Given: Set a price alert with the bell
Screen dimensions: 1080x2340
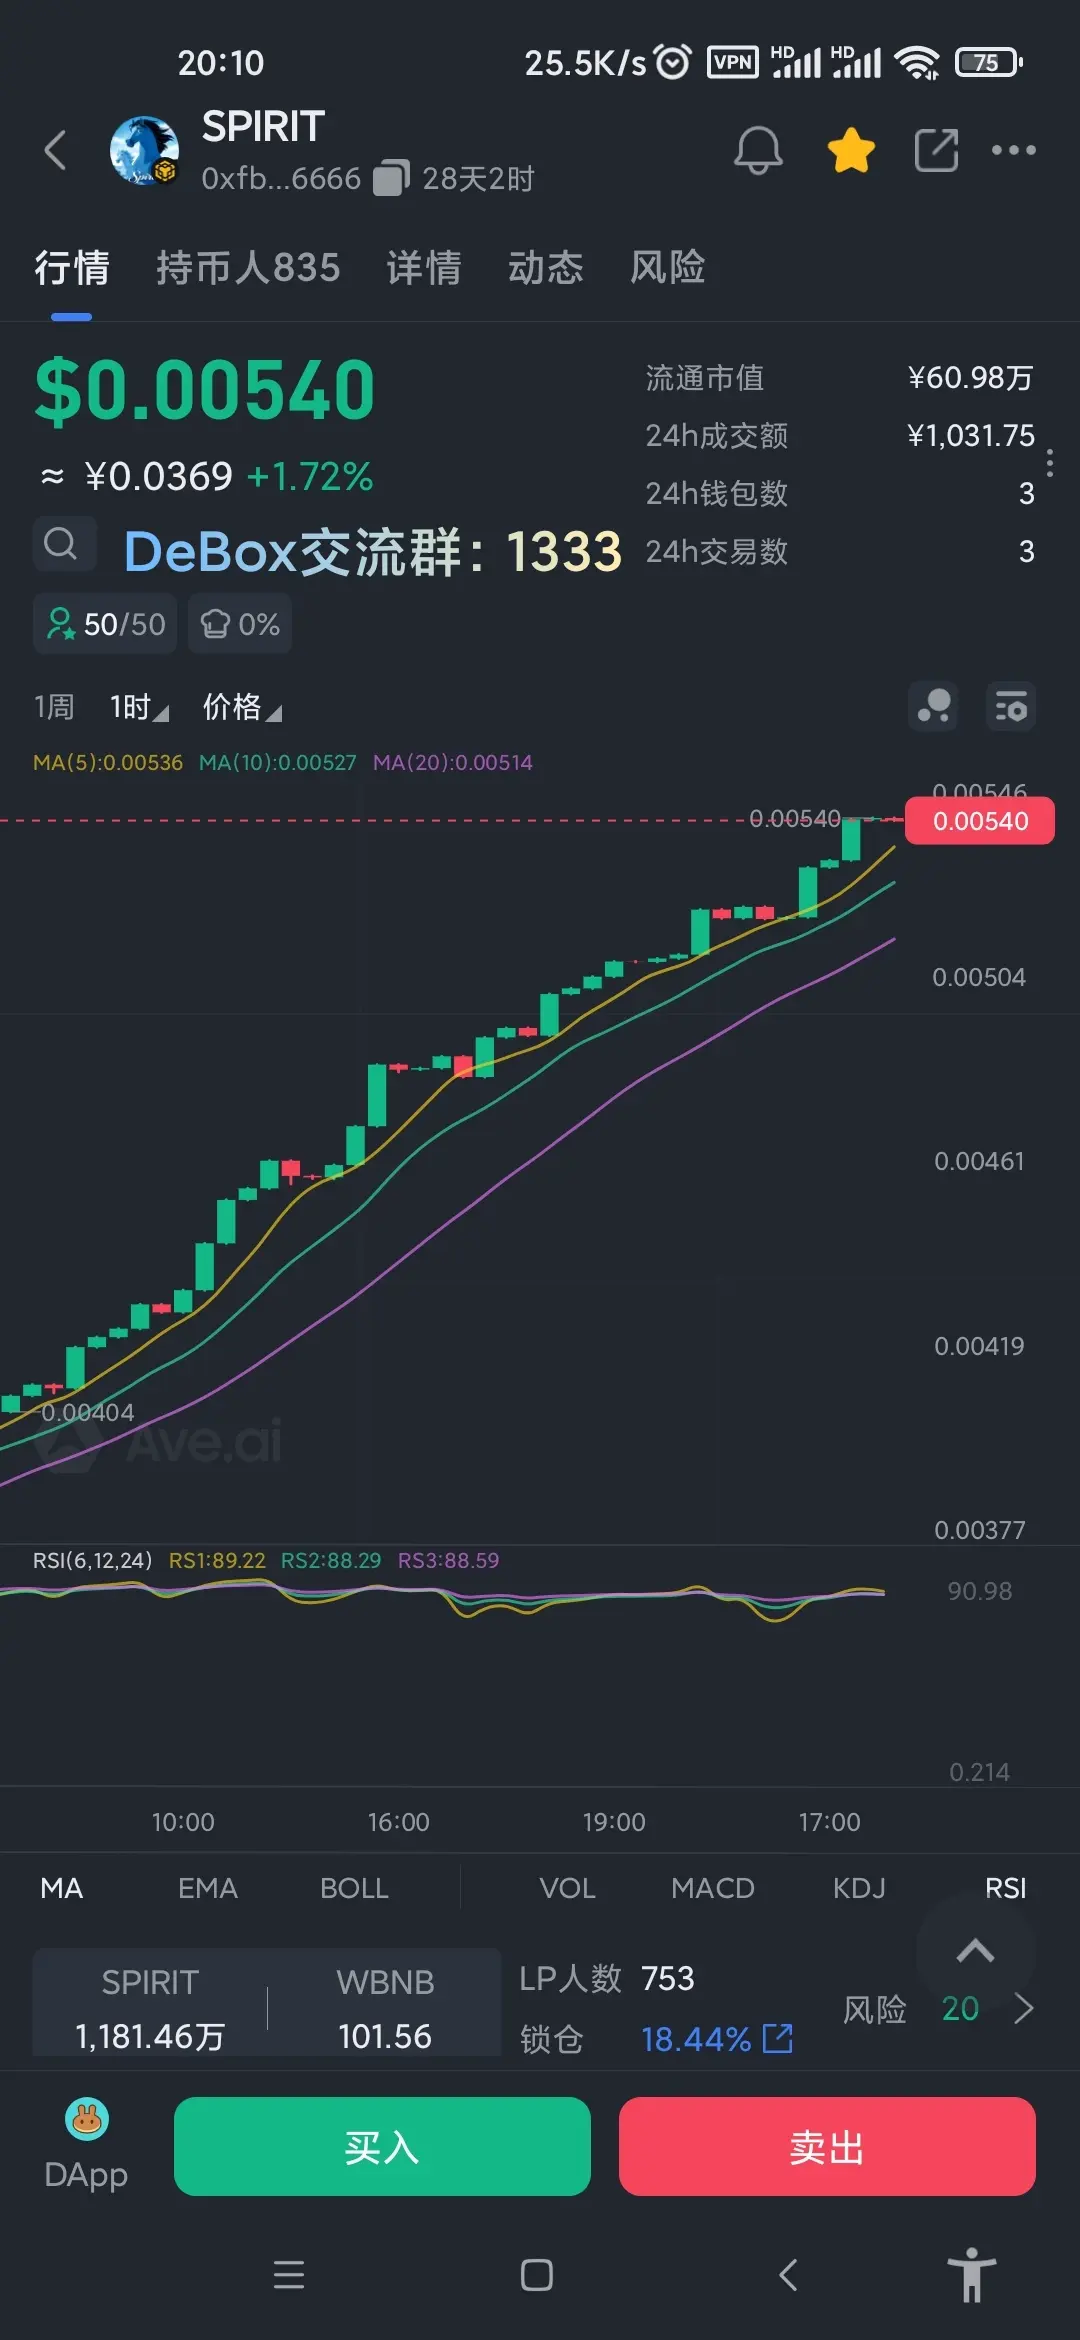Looking at the screenshot, I should pos(758,151).
